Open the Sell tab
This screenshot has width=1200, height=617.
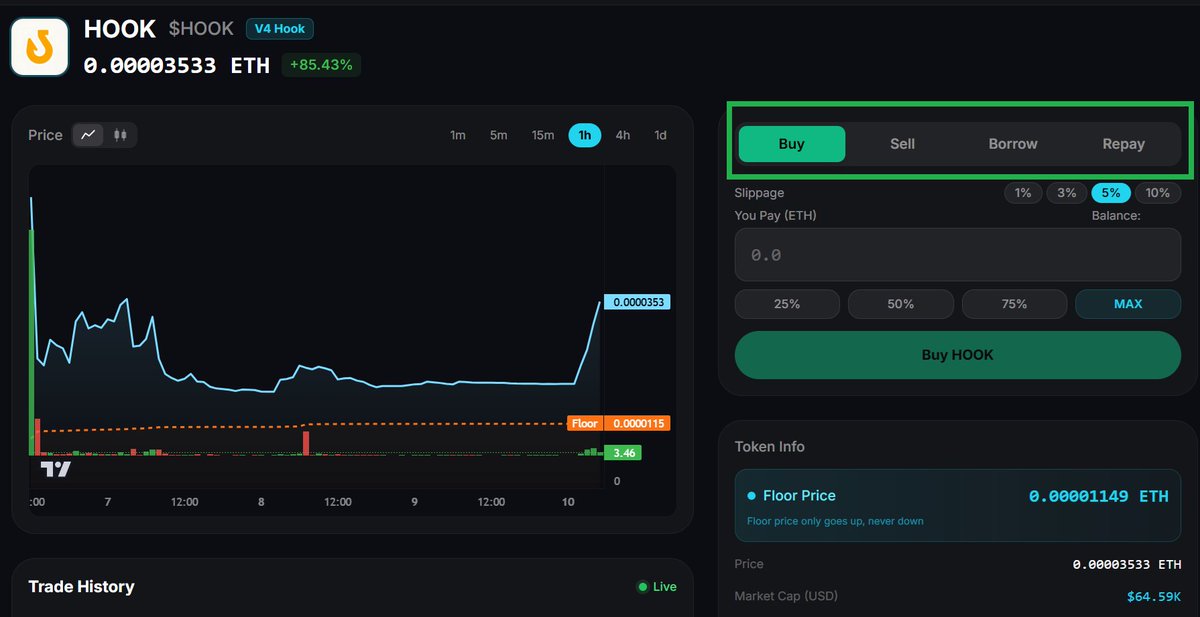pyautogui.click(x=903, y=144)
